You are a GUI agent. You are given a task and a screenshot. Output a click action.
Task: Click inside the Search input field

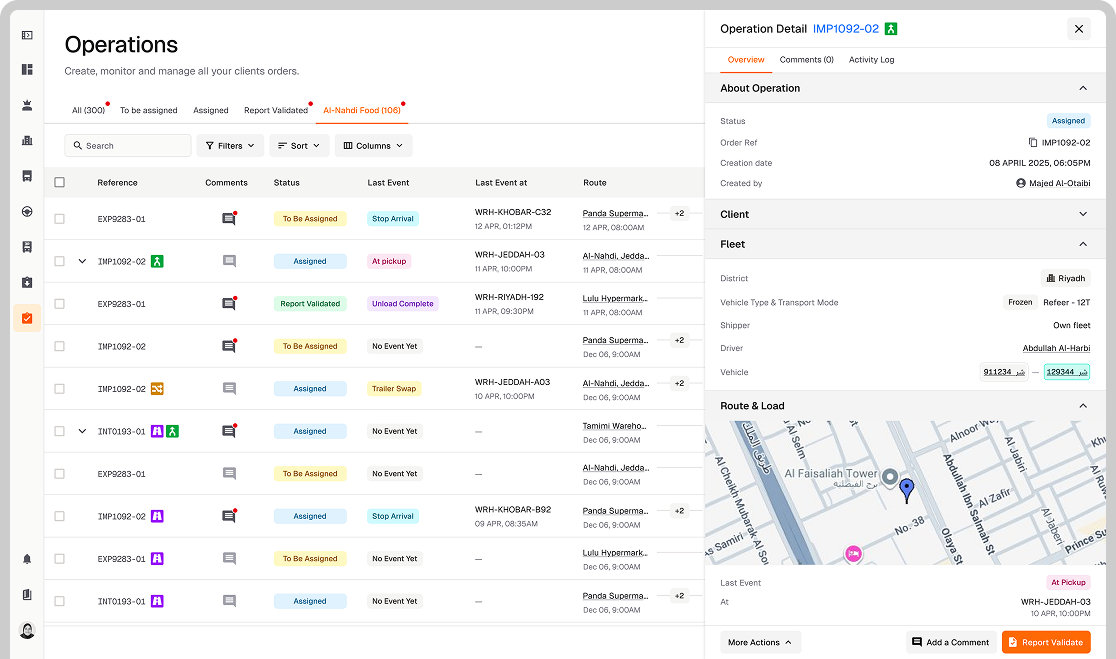pos(128,145)
